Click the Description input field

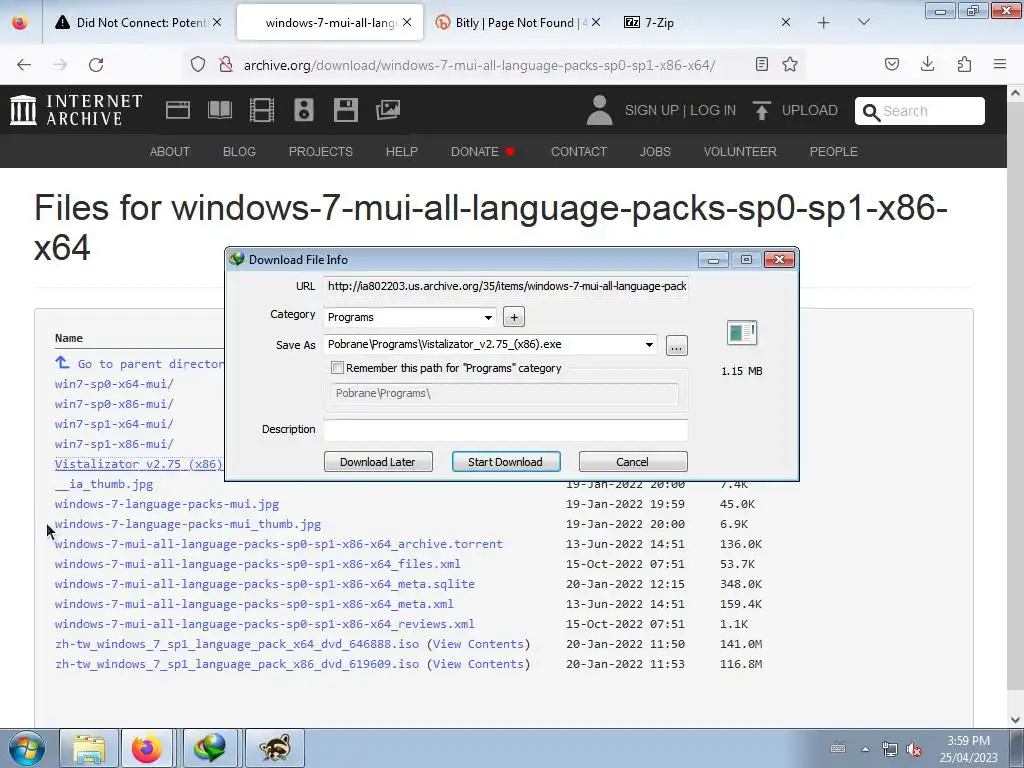tap(505, 430)
